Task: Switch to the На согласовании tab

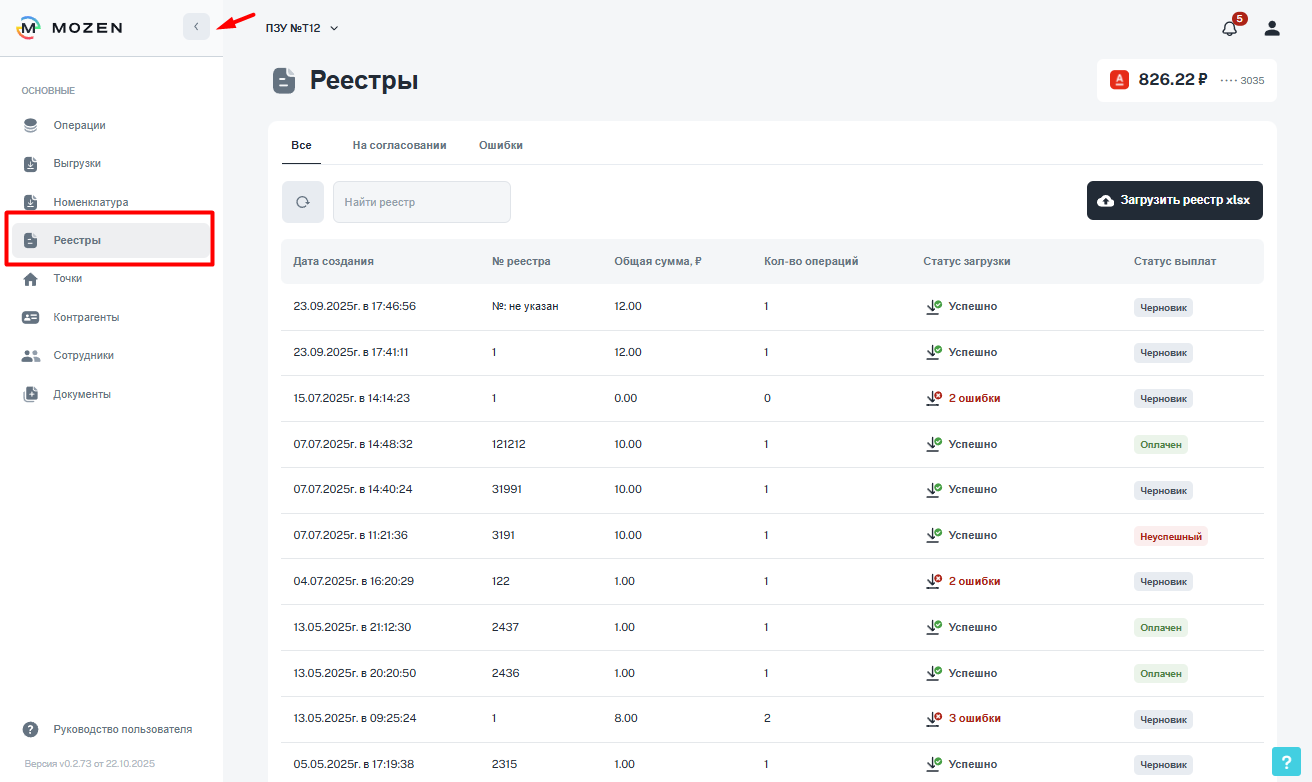Action: [399, 145]
